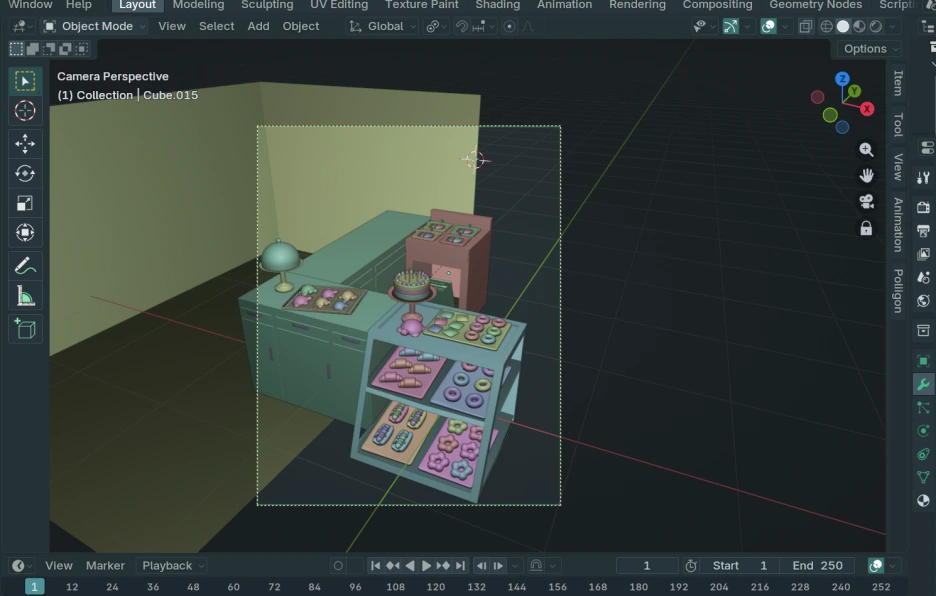Open timeline editor type dropdown
The height and width of the screenshot is (596, 936).
click(21, 566)
